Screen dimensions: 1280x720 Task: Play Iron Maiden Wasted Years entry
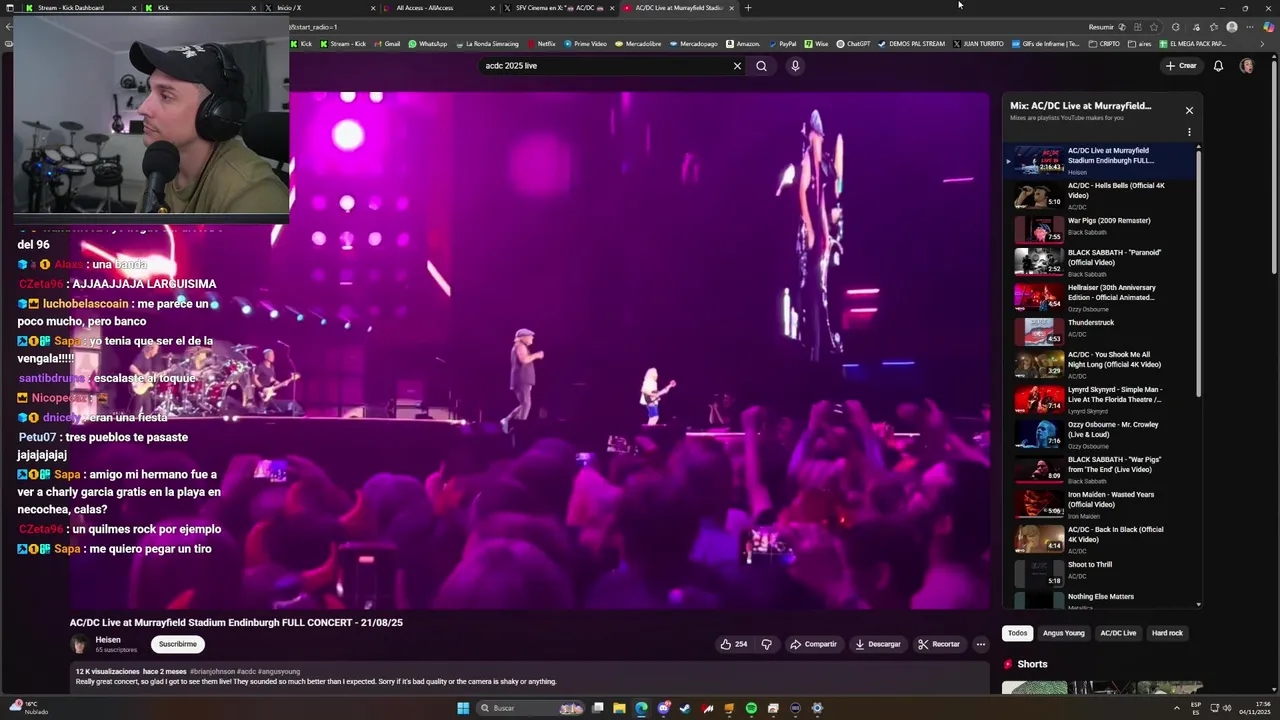(x=1100, y=504)
